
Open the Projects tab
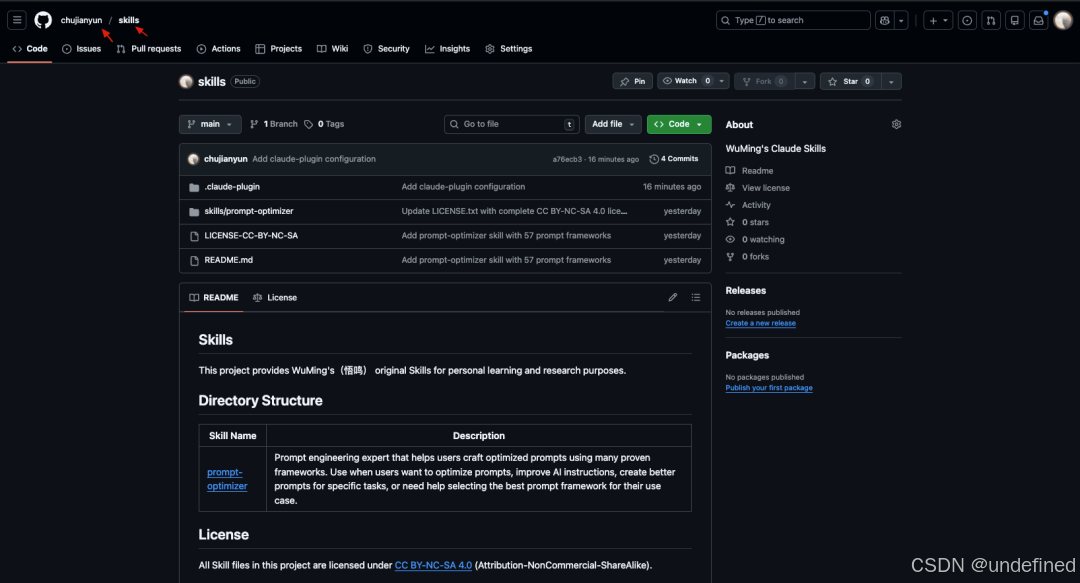[278, 49]
